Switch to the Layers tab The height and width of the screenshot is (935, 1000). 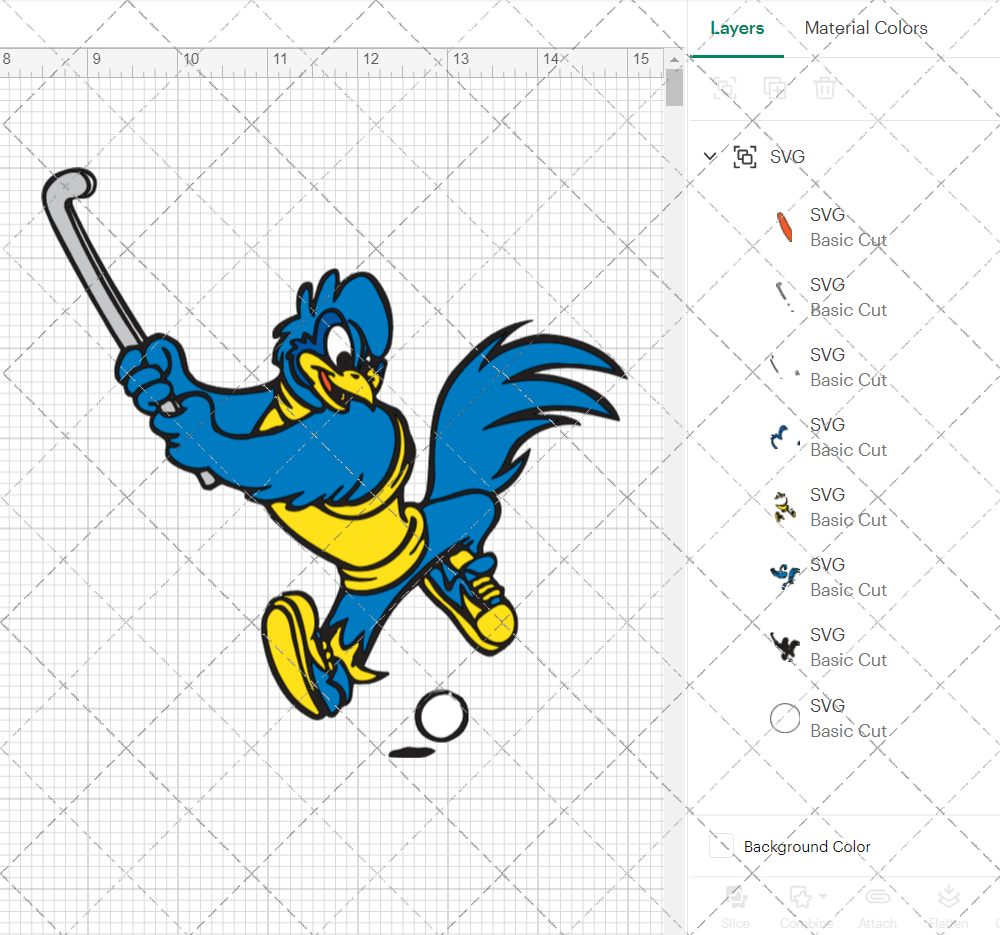pyautogui.click(x=737, y=28)
